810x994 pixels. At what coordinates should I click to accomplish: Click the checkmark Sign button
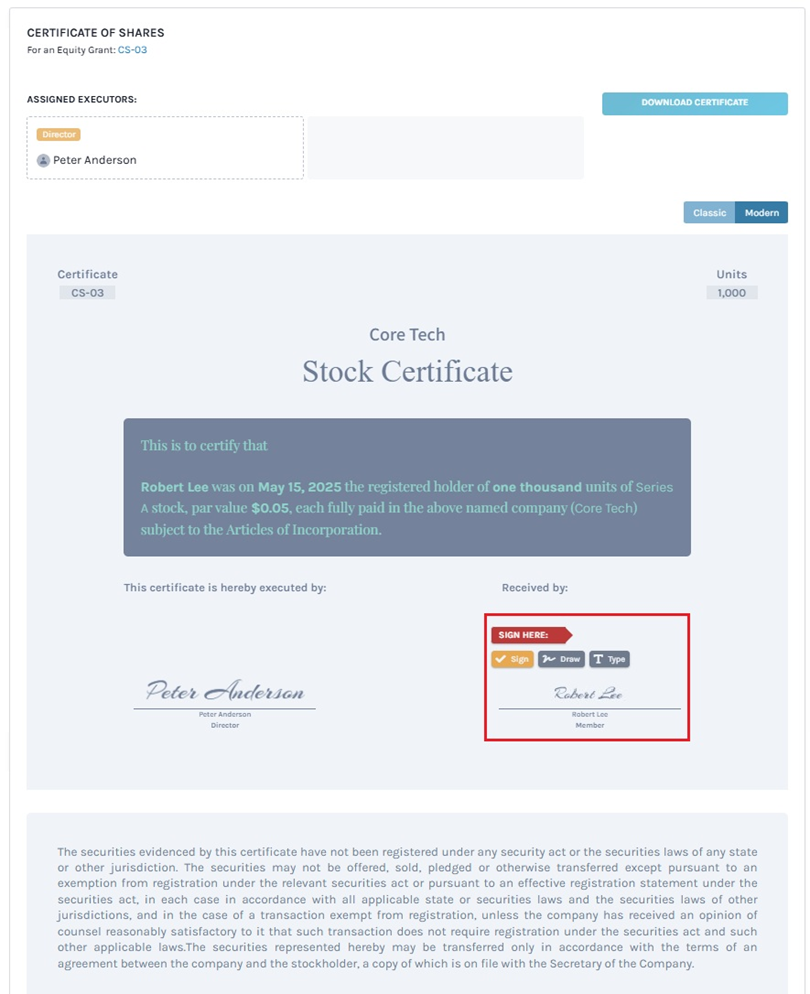[x=512, y=659]
